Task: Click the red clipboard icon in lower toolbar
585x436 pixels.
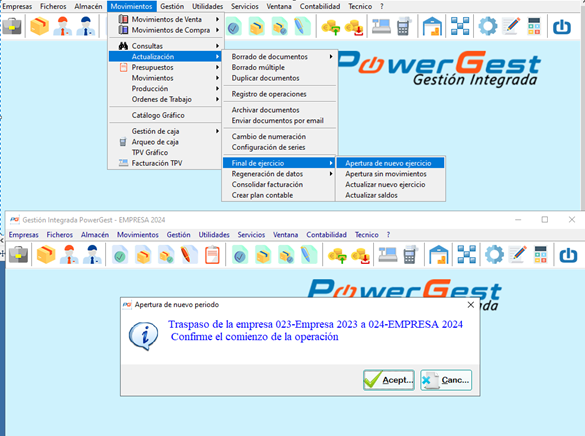Action: [212, 255]
